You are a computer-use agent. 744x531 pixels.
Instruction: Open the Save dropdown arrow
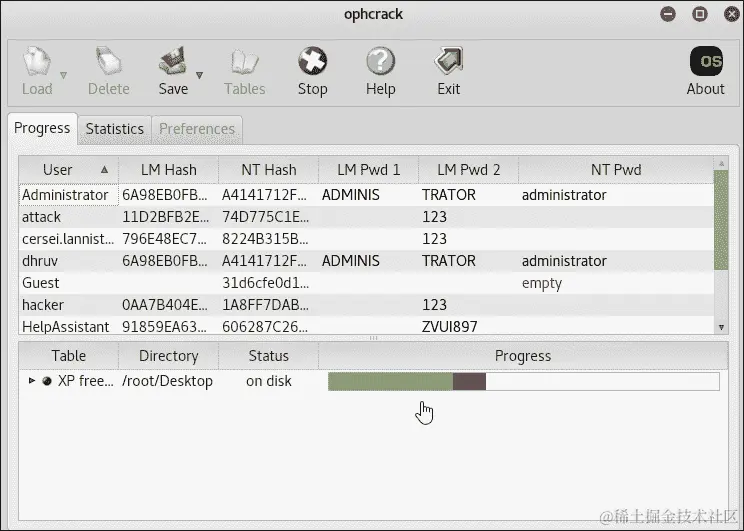pyautogui.click(x=199, y=75)
